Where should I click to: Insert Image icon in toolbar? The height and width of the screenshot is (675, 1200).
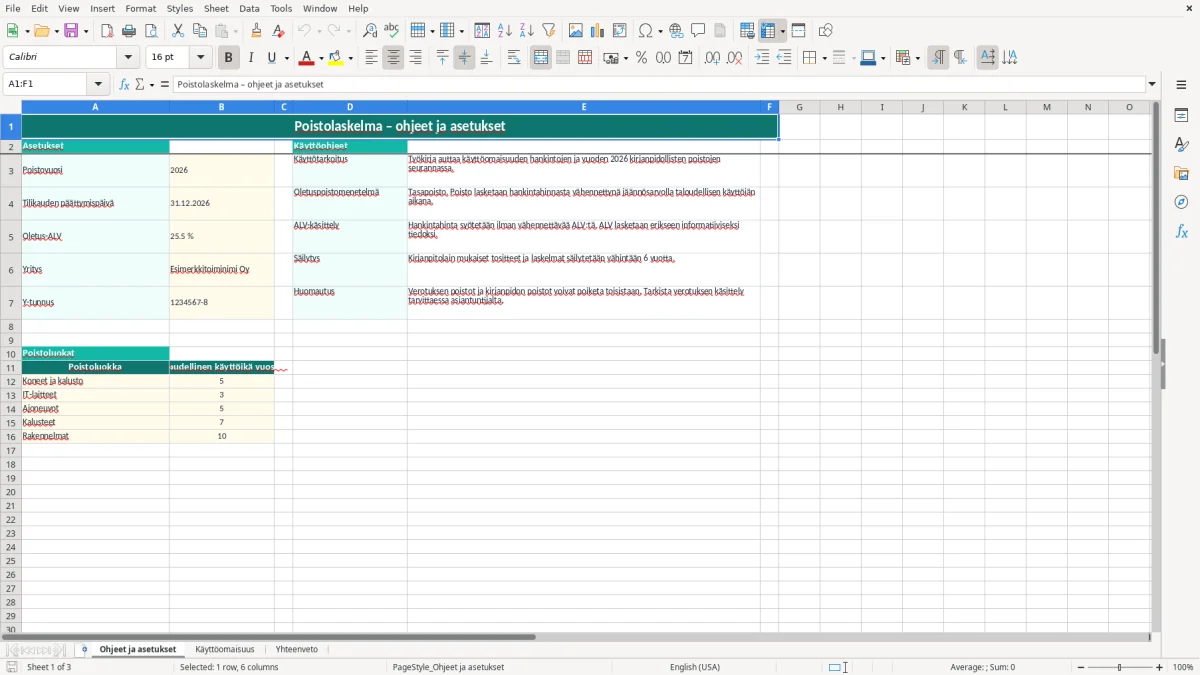coord(576,31)
